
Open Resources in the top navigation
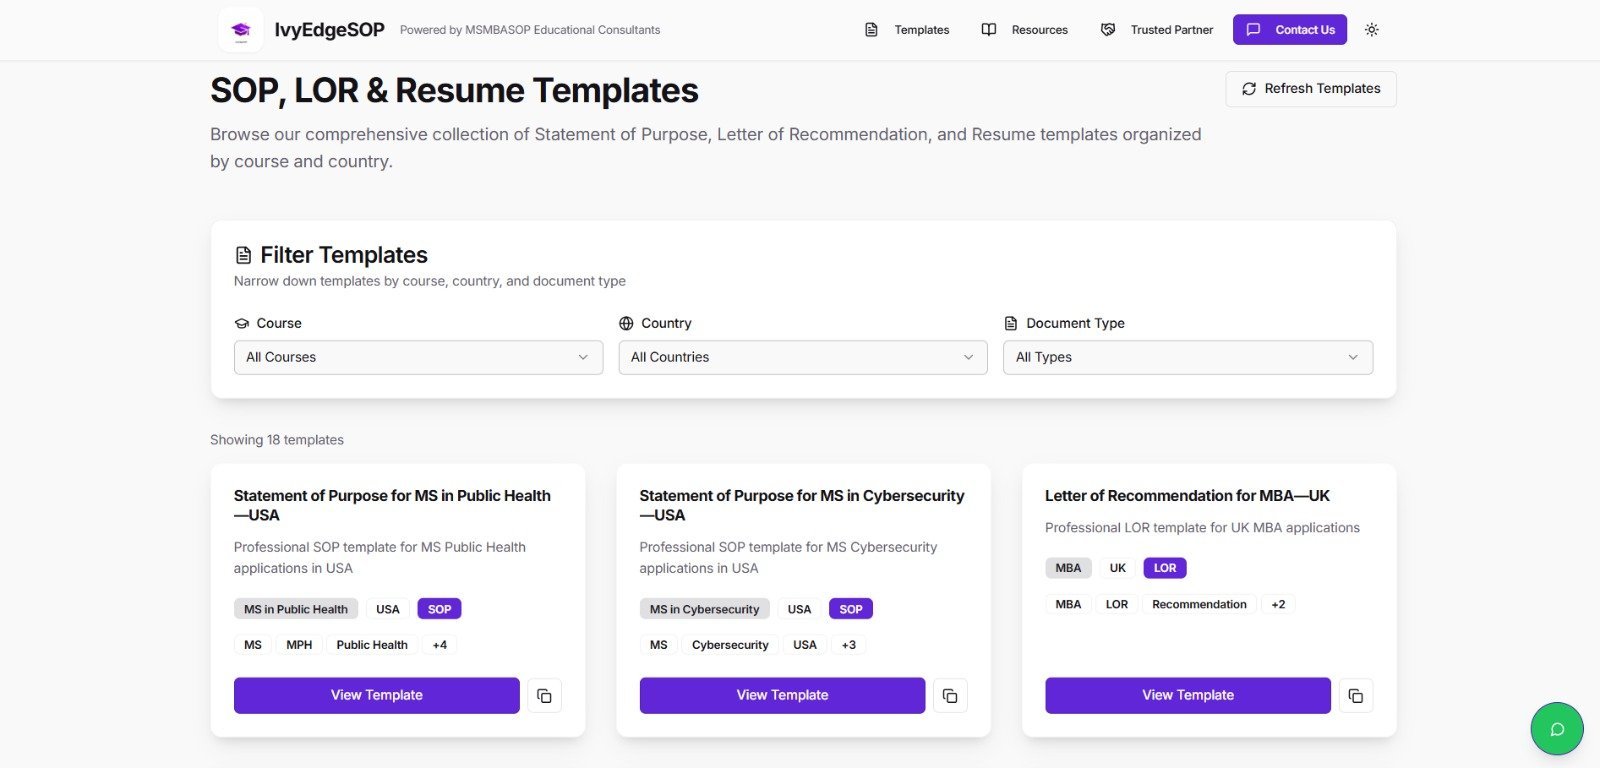[x=1039, y=30]
